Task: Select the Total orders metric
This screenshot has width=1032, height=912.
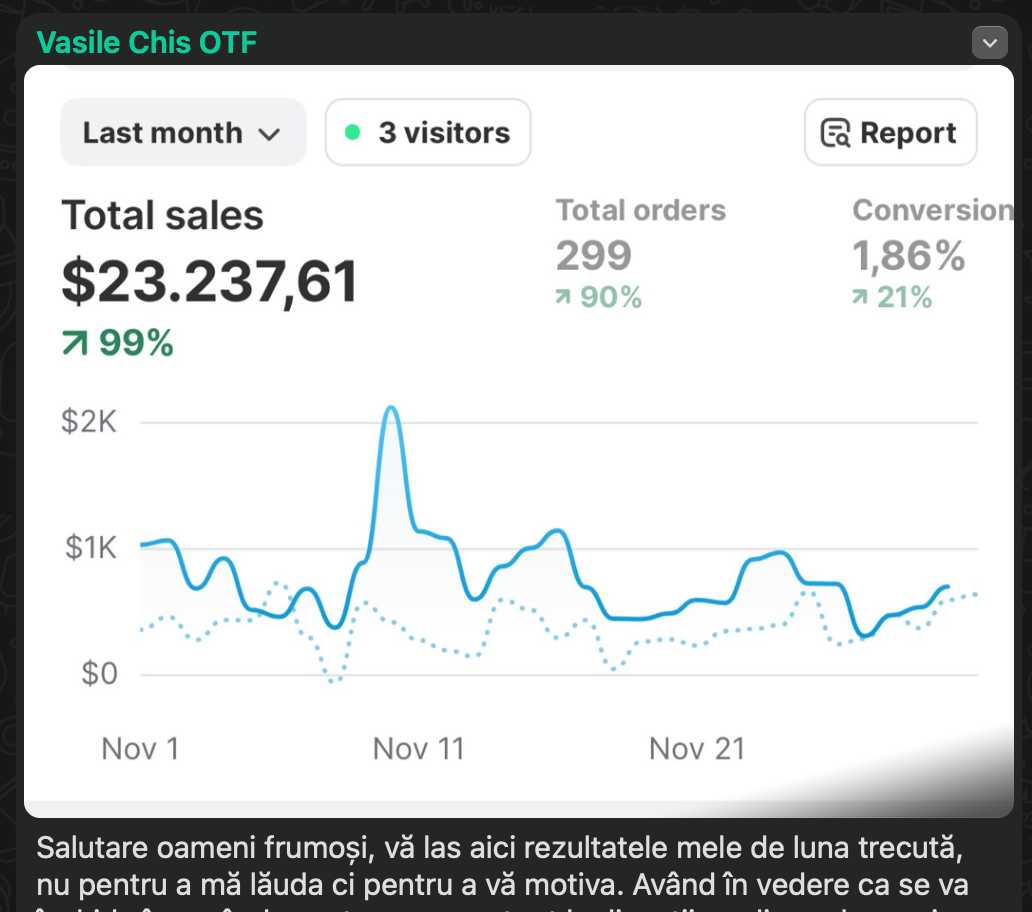Action: tap(640, 210)
